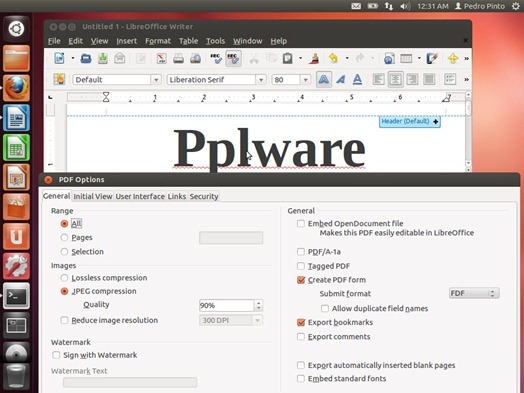Open Page Preview icon

(195, 58)
